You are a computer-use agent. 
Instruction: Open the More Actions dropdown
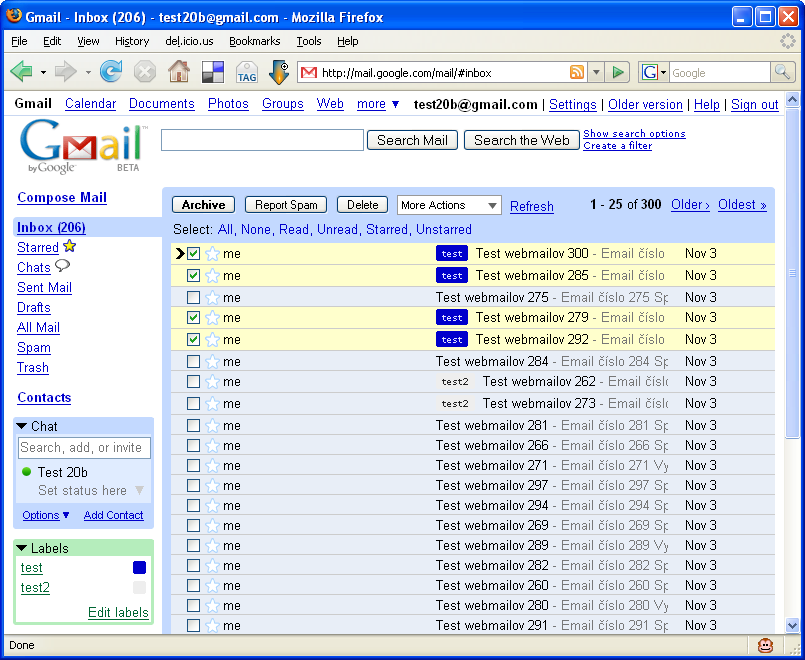point(449,205)
